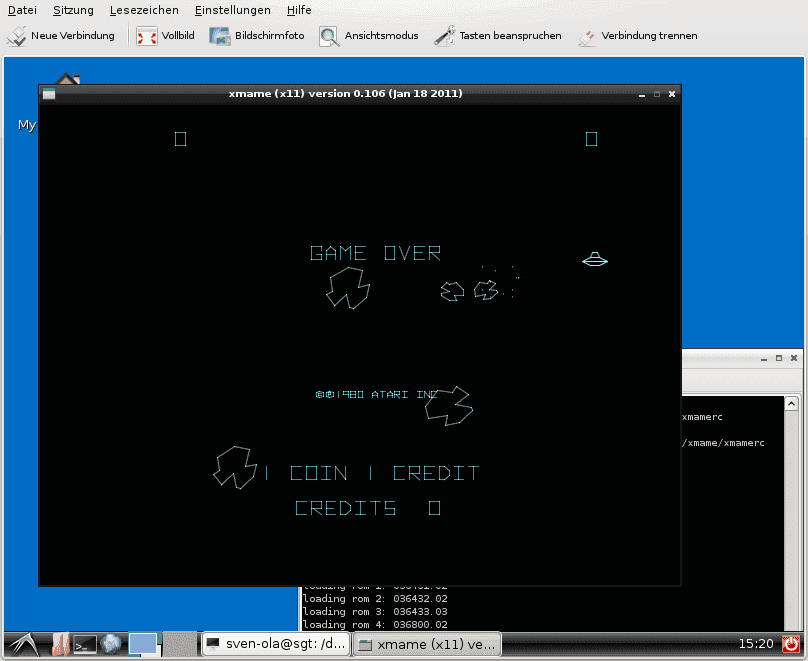This screenshot has height=661, width=808.
Task: Click the terminal scrollbar up arrow
Action: [x=792, y=403]
